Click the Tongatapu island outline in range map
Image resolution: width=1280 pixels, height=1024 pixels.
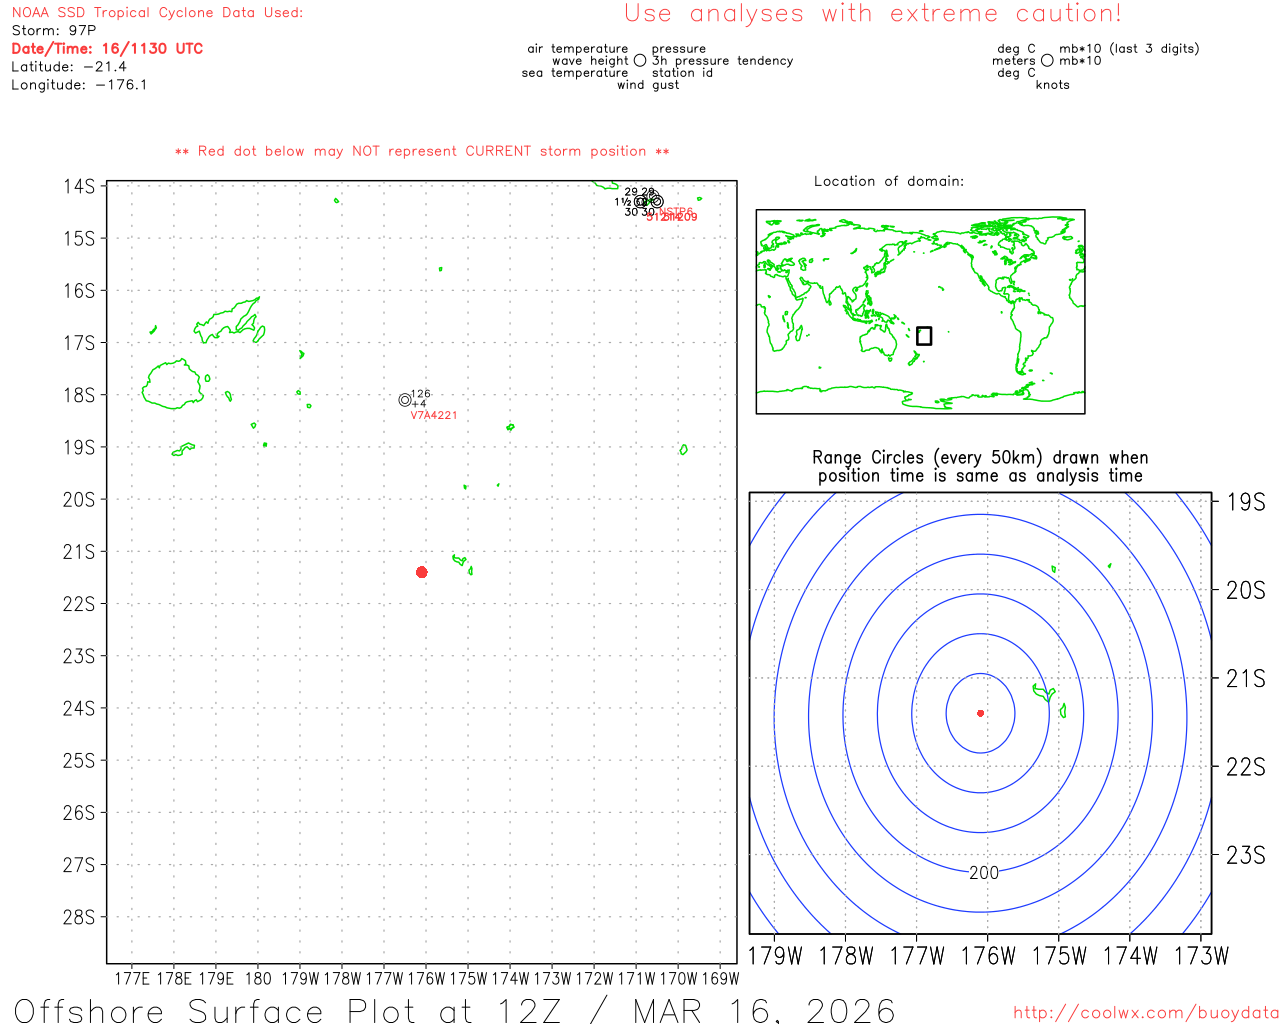(1043, 692)
